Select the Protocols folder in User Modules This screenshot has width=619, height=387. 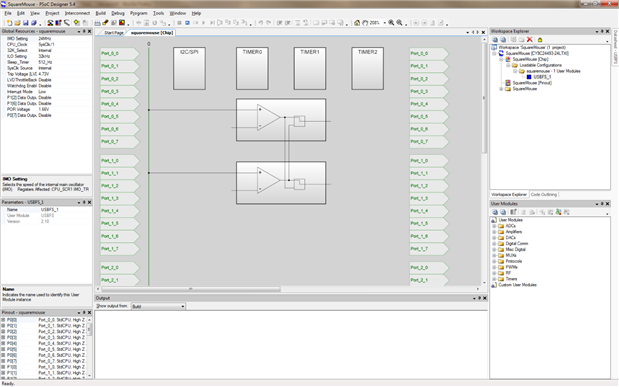514,261
